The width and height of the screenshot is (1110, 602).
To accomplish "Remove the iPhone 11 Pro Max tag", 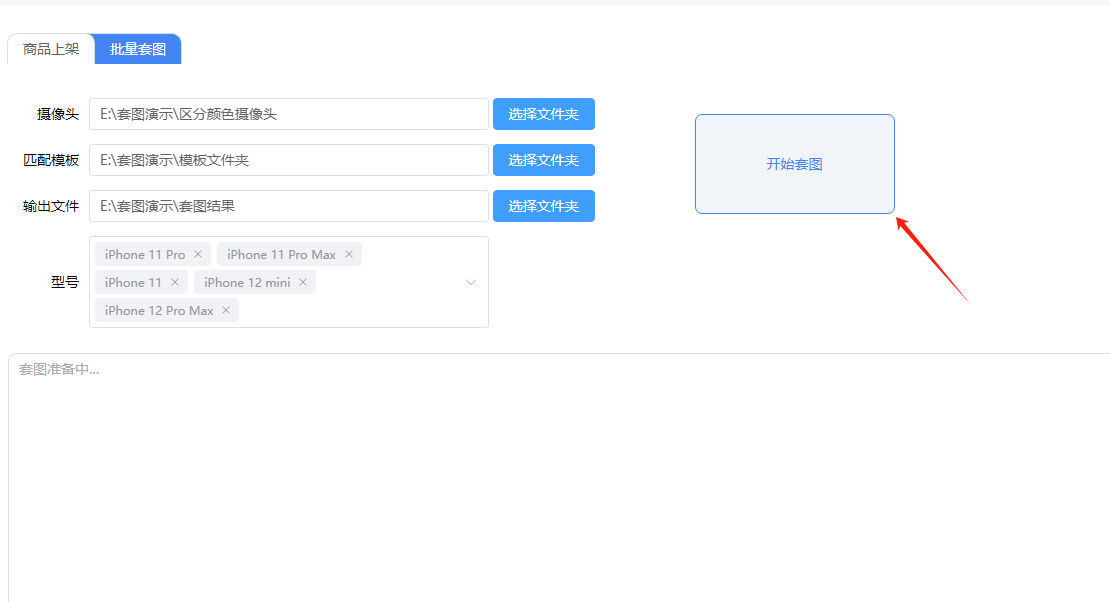I will (349, 254).
